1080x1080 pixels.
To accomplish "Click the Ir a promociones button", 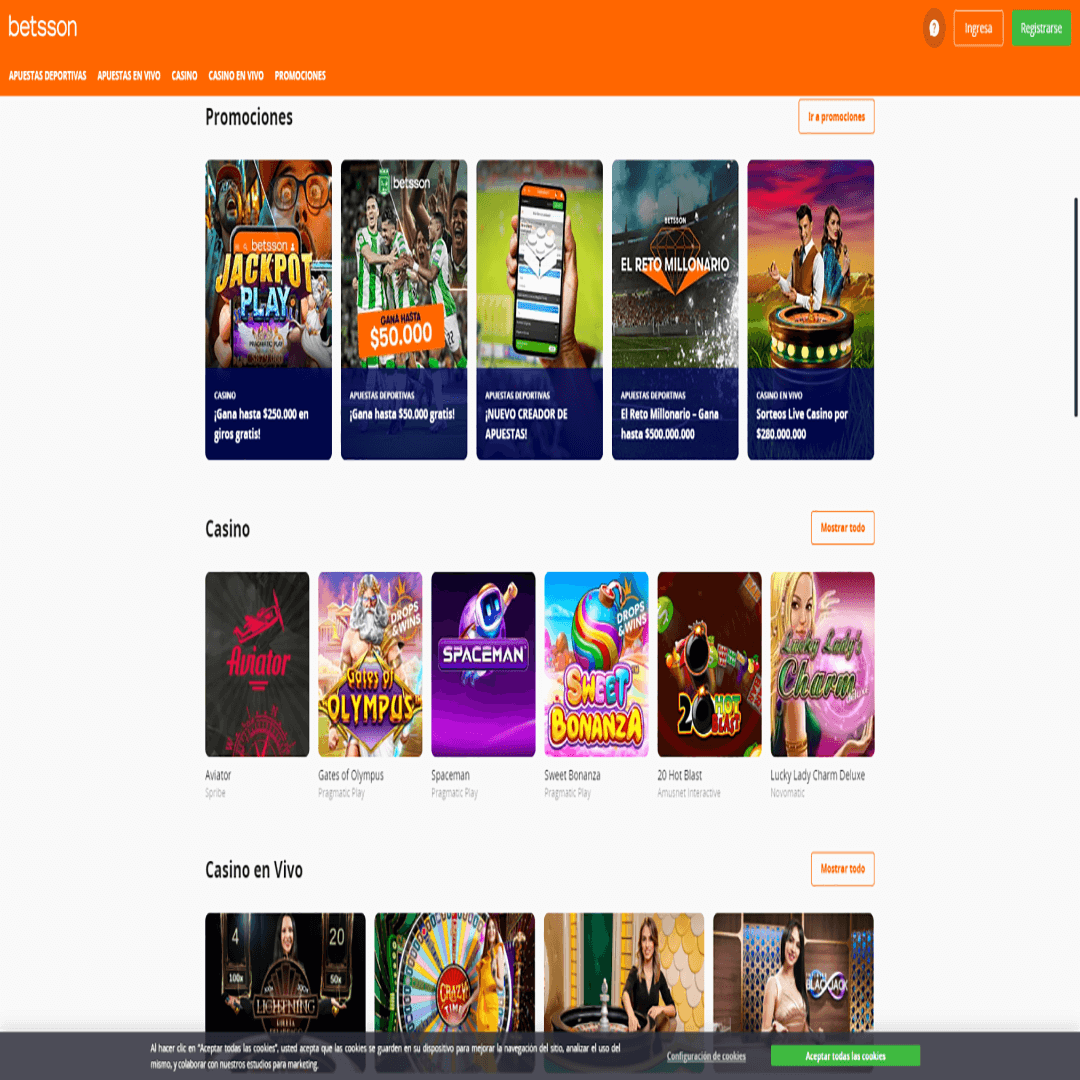I will click(x=836, y=116).
